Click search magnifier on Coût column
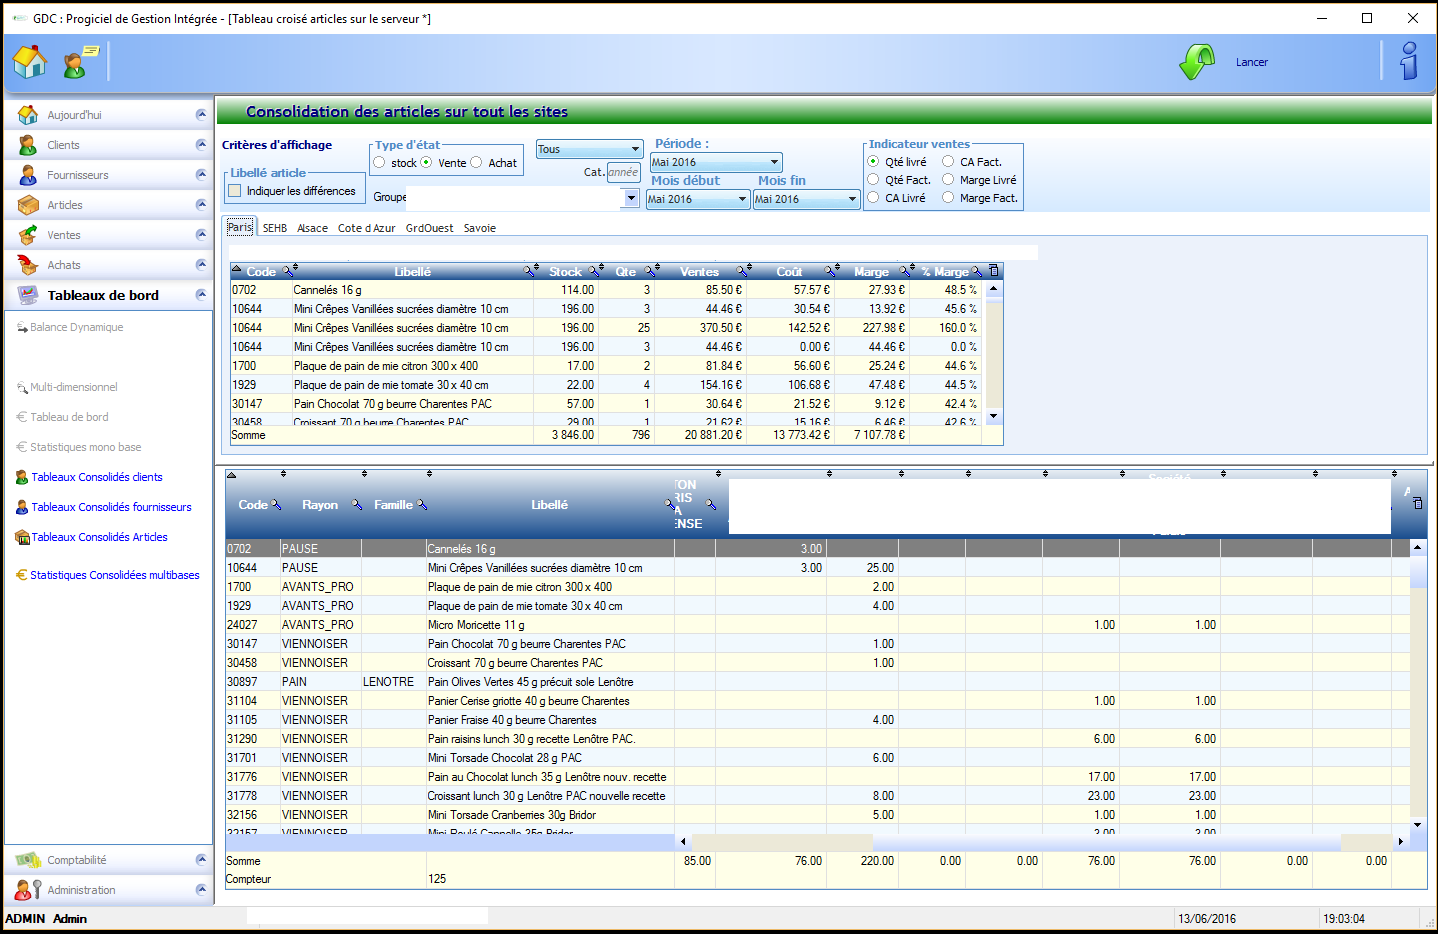The width and height of the screenshot is (1438, 934). (830, 271)
